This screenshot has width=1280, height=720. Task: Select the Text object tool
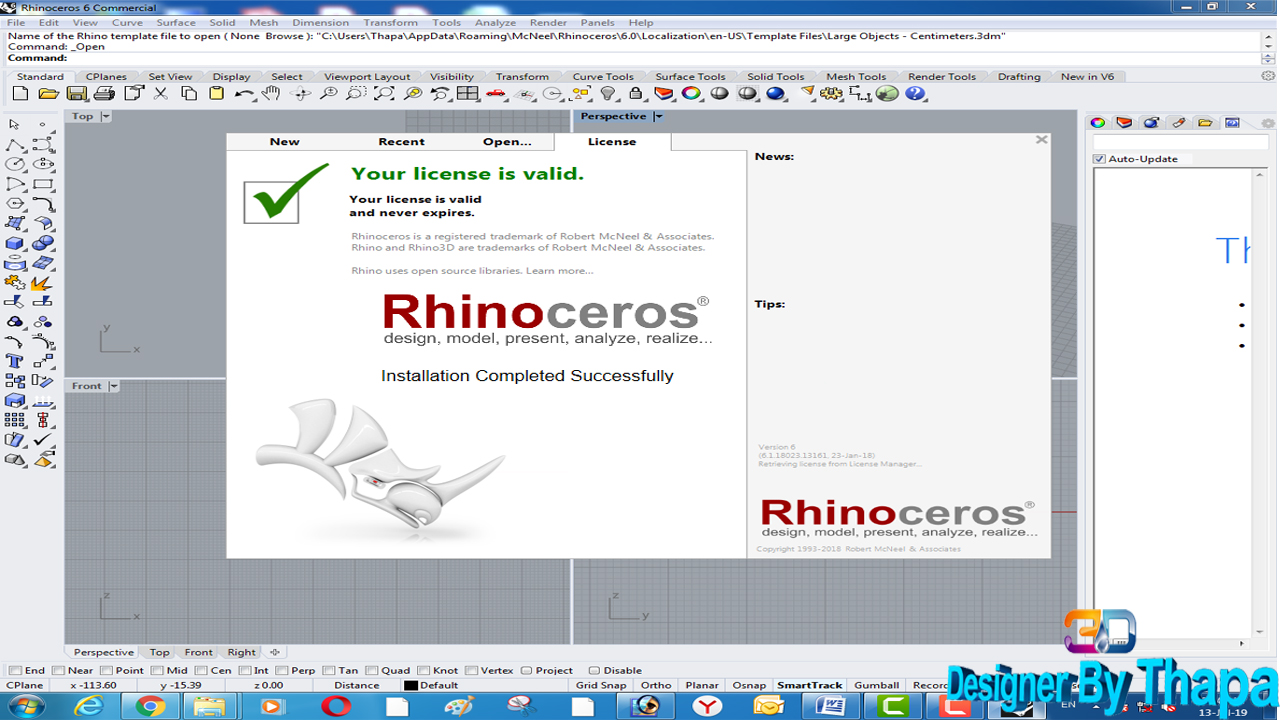(15, 361)
